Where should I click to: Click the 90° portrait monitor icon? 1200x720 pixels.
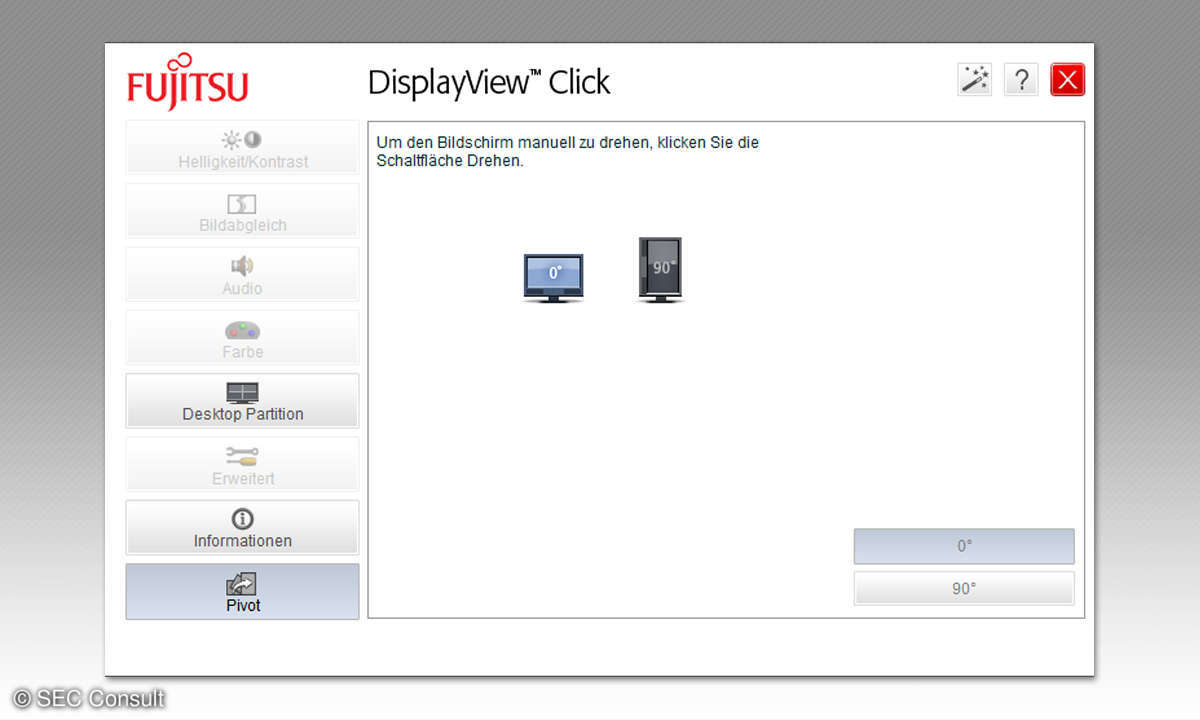click(660, 270)
